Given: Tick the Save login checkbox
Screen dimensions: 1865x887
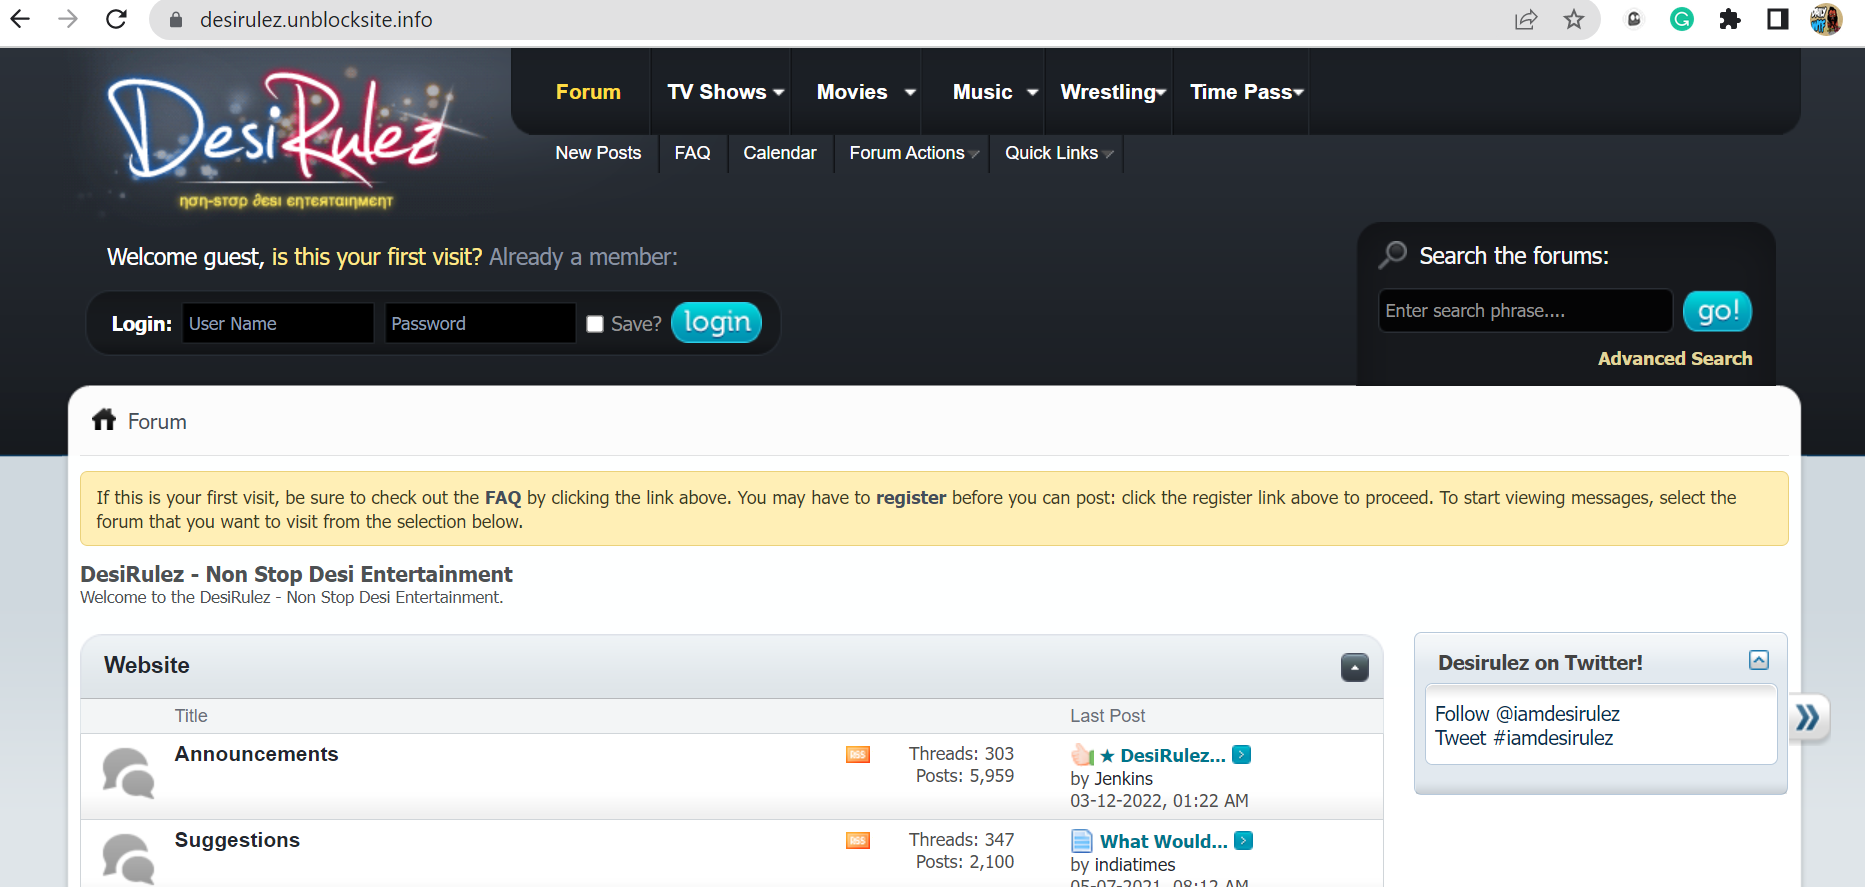Looking at the screenshot, I should click(x=595, y=324).
